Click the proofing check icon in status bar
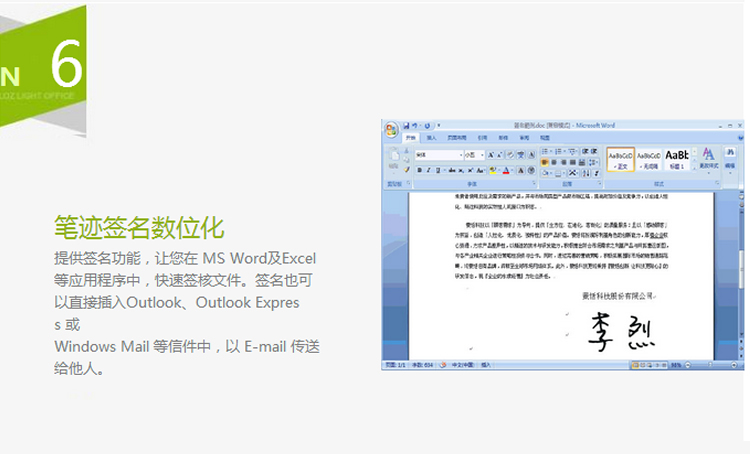 click(443, 365)
